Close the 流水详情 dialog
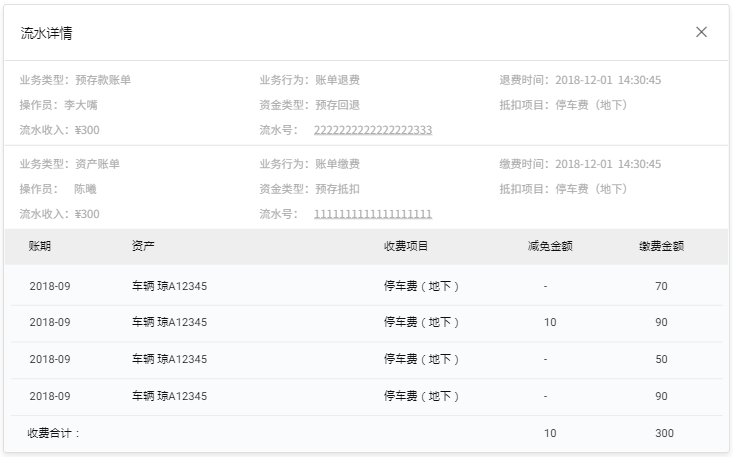The image size is (733, 457). pos(701,32)
